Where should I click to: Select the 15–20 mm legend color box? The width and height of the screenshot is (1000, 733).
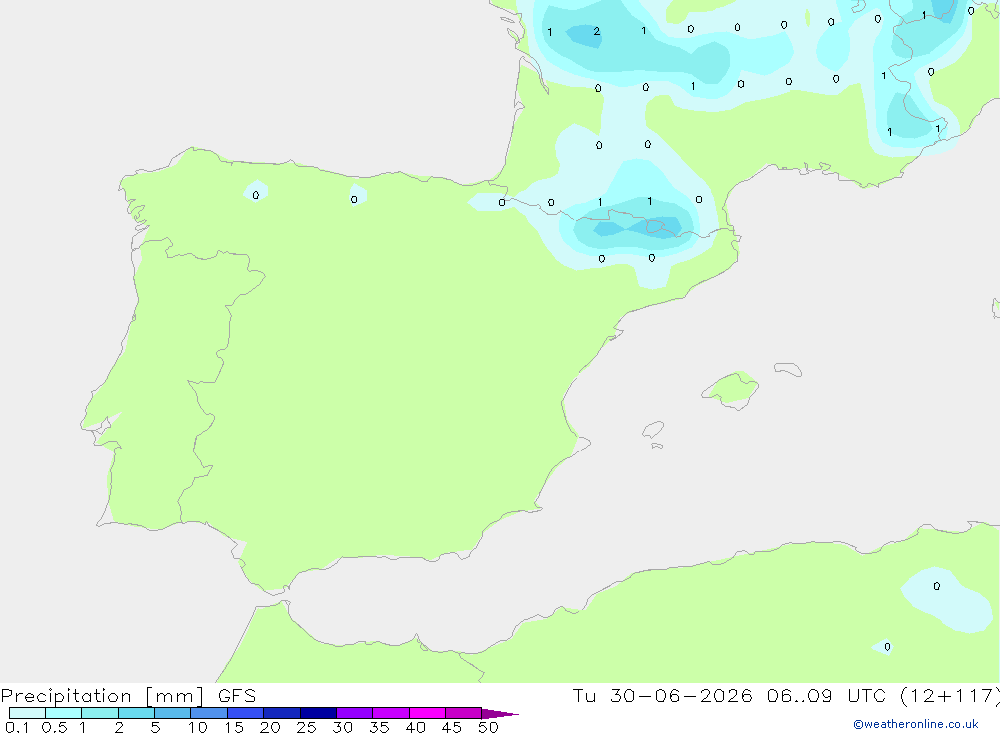tap(246, 713)
